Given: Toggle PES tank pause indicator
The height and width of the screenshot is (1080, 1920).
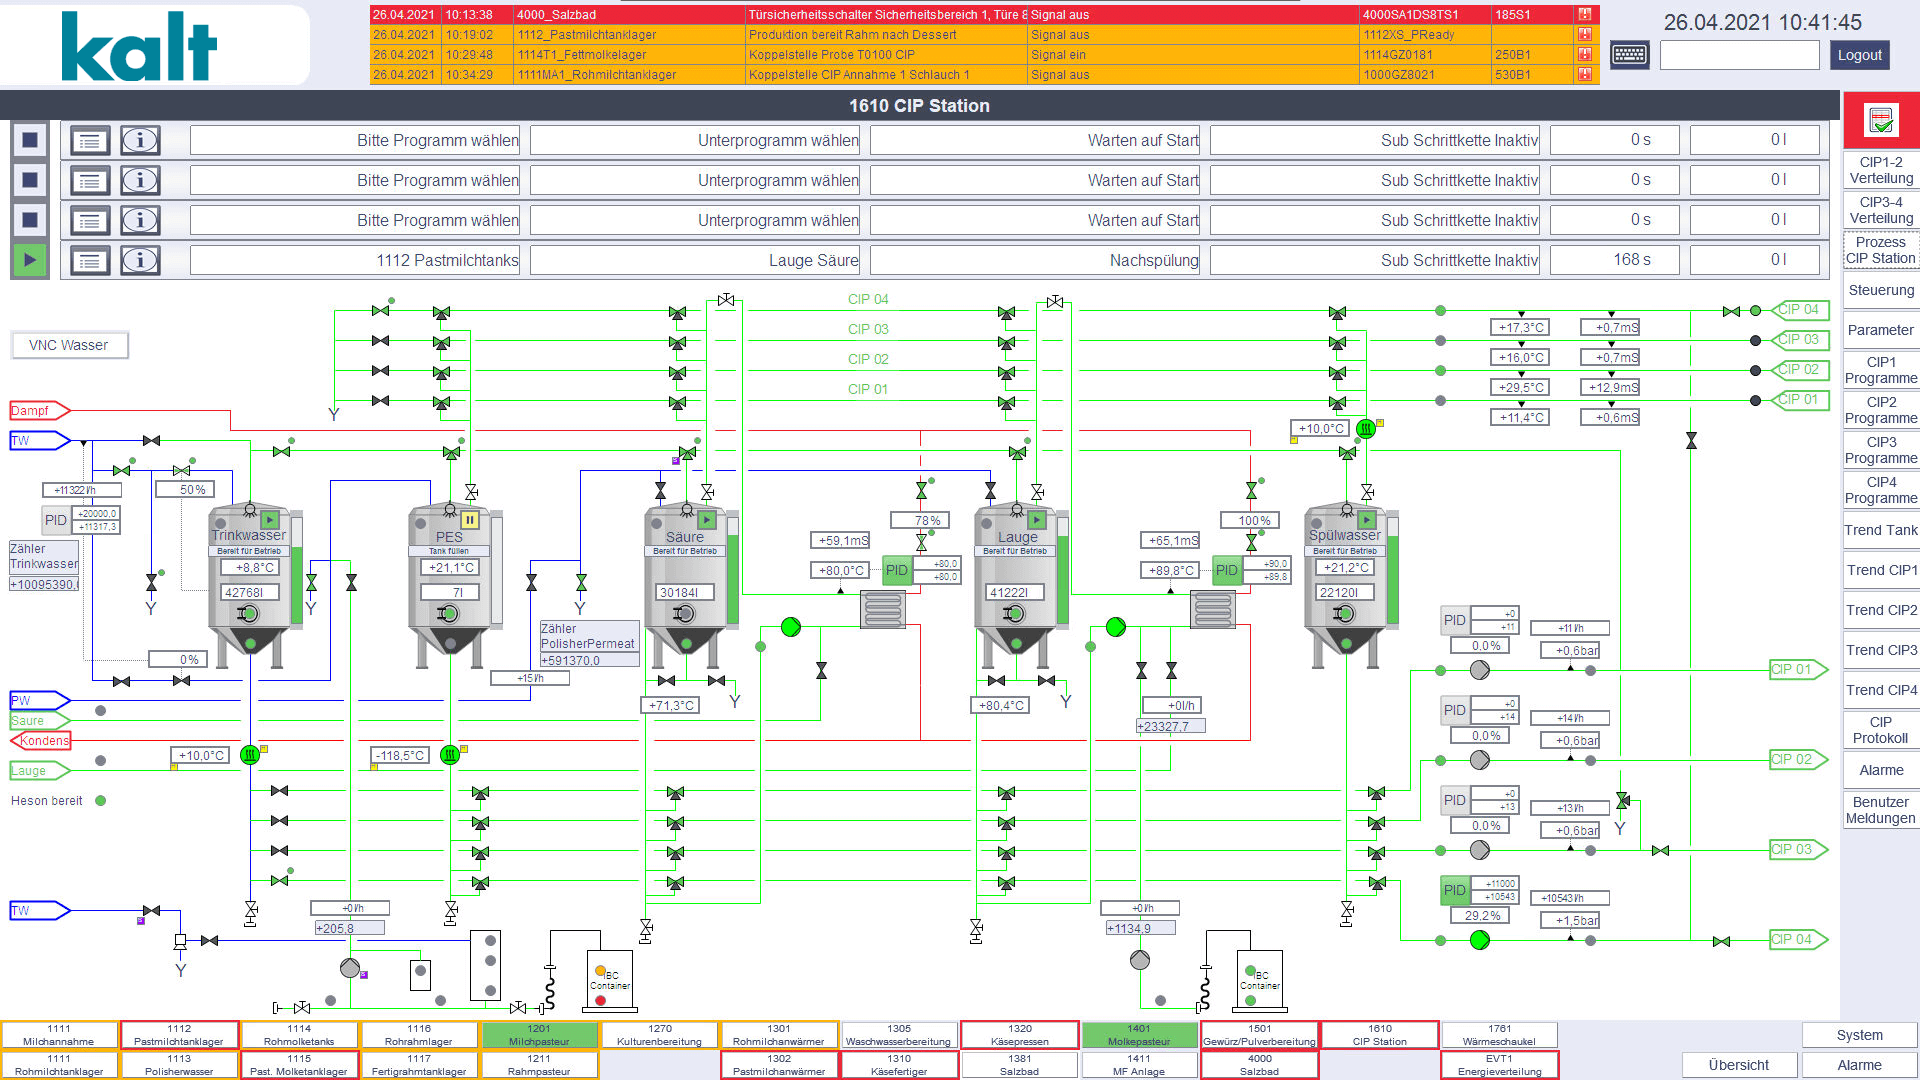Looking at the screenshot, I should click(469, 520).
